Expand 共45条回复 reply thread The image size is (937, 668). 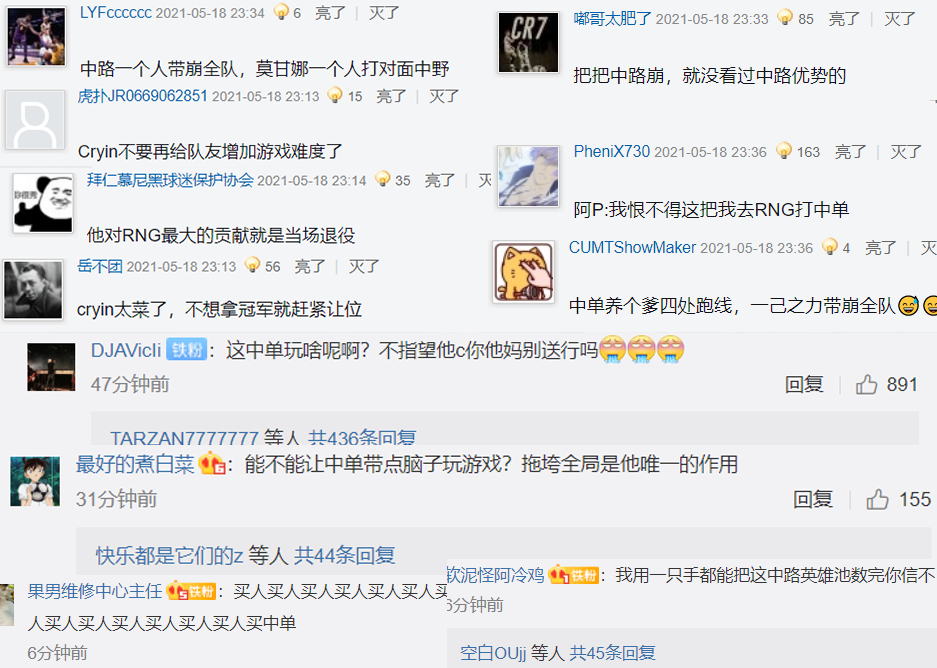coord(612,652)
